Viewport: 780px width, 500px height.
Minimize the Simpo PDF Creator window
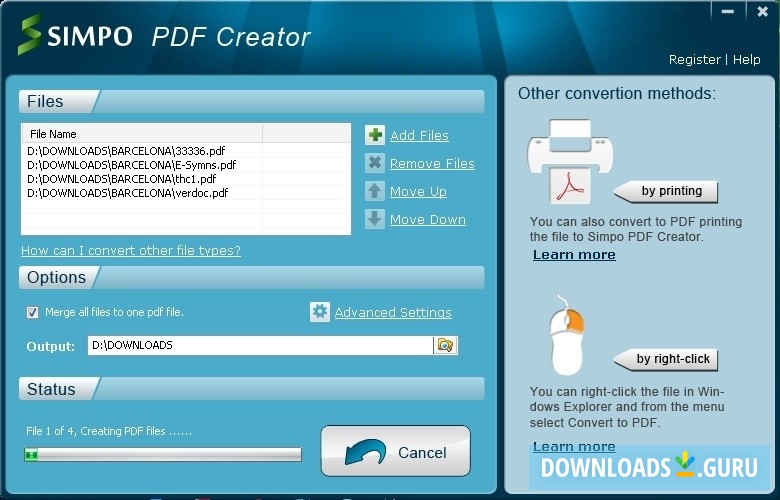[x=728, y=11]
